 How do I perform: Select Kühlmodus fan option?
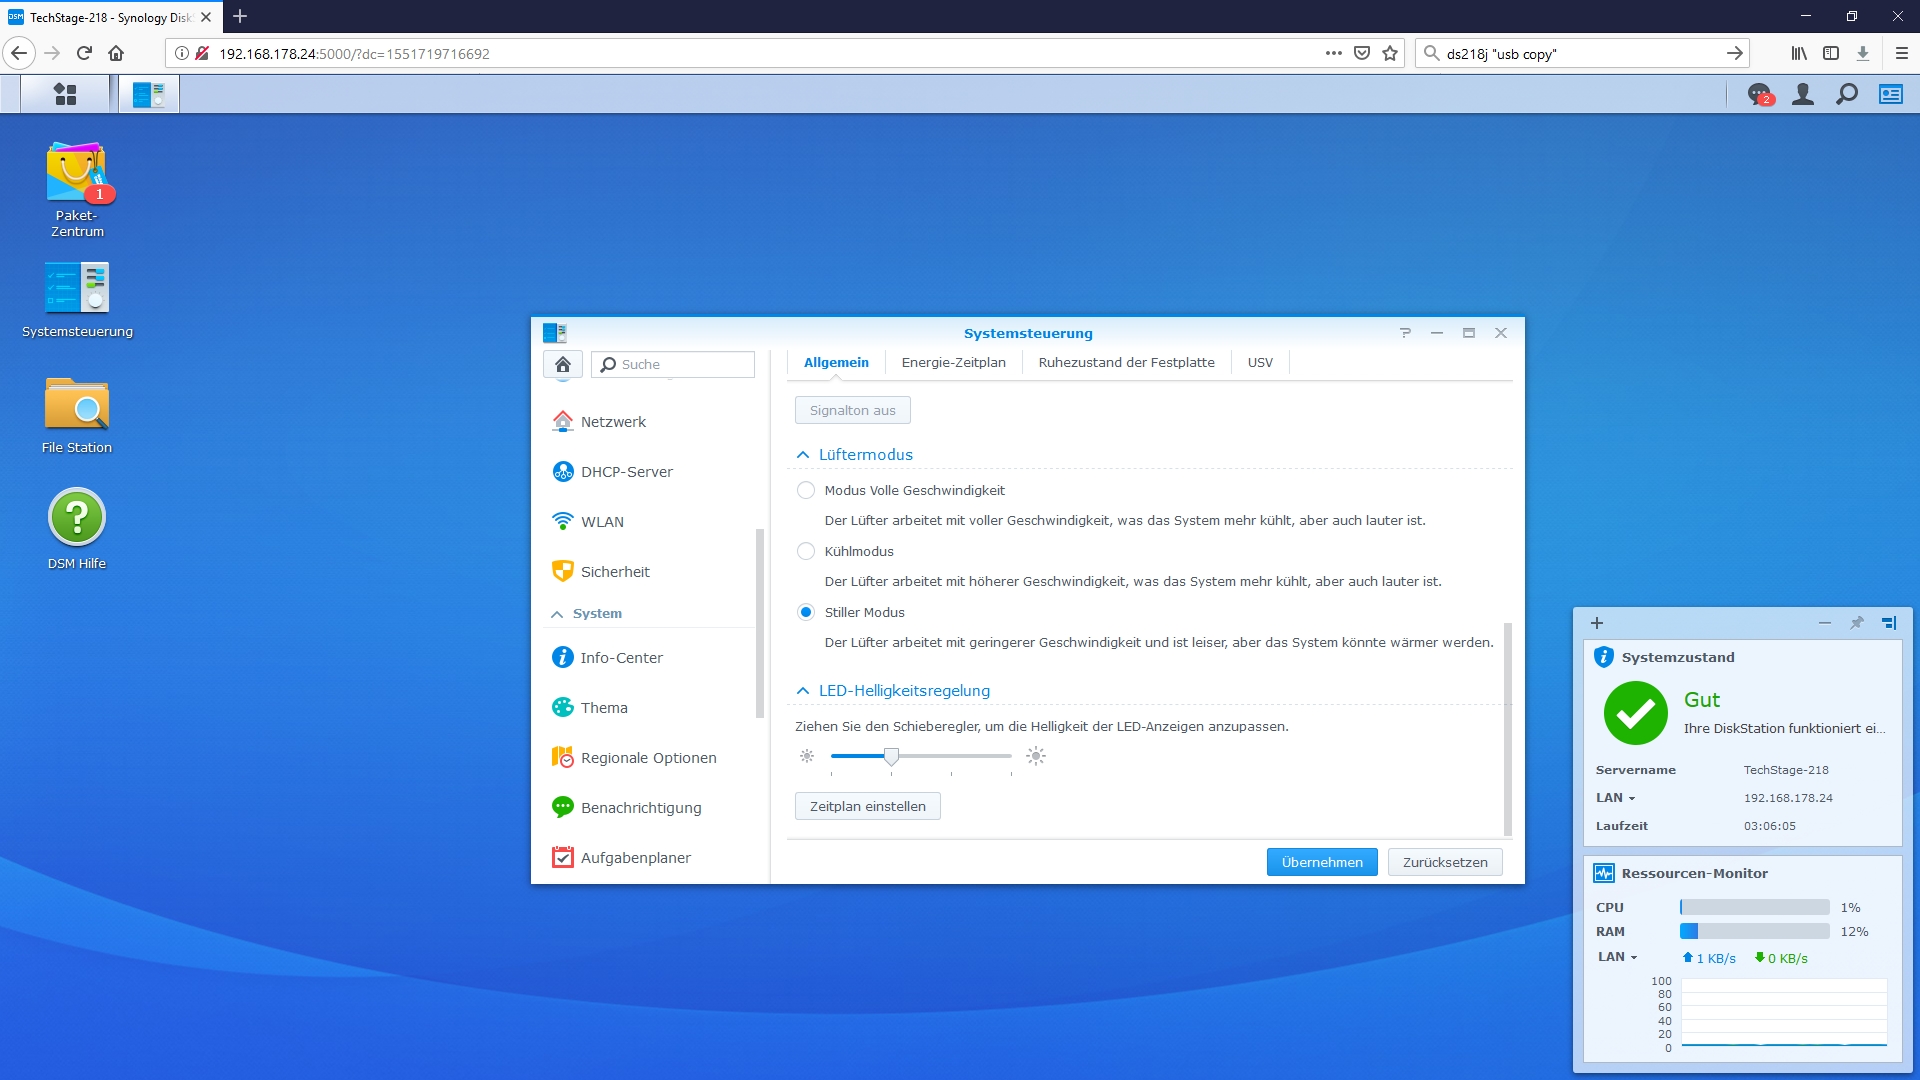(x=806, y=551)
